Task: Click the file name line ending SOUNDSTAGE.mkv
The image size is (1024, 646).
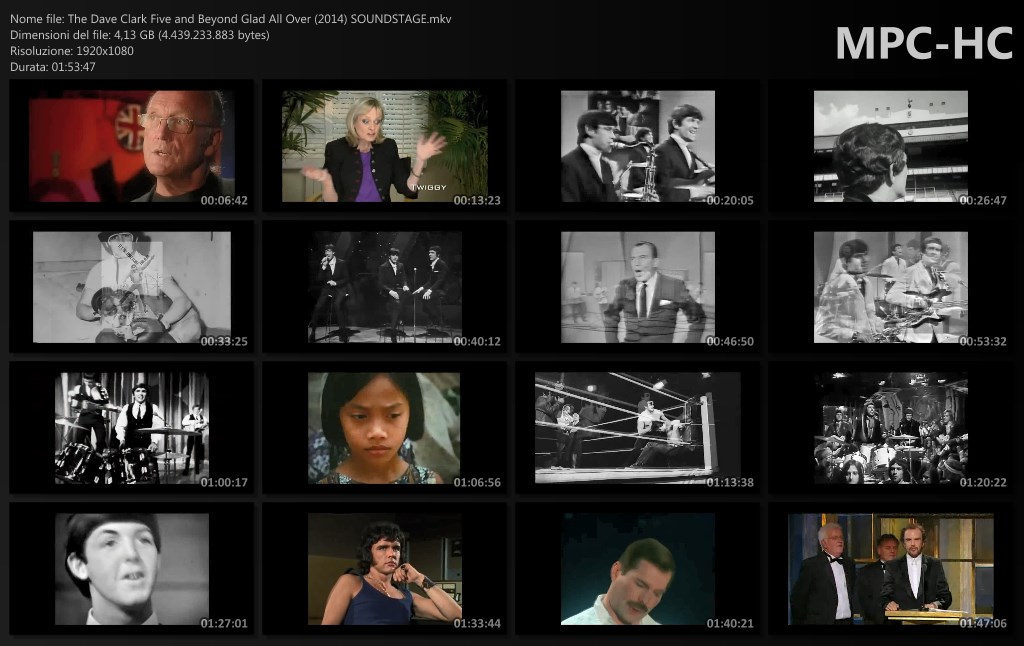Action: point(230,19)
